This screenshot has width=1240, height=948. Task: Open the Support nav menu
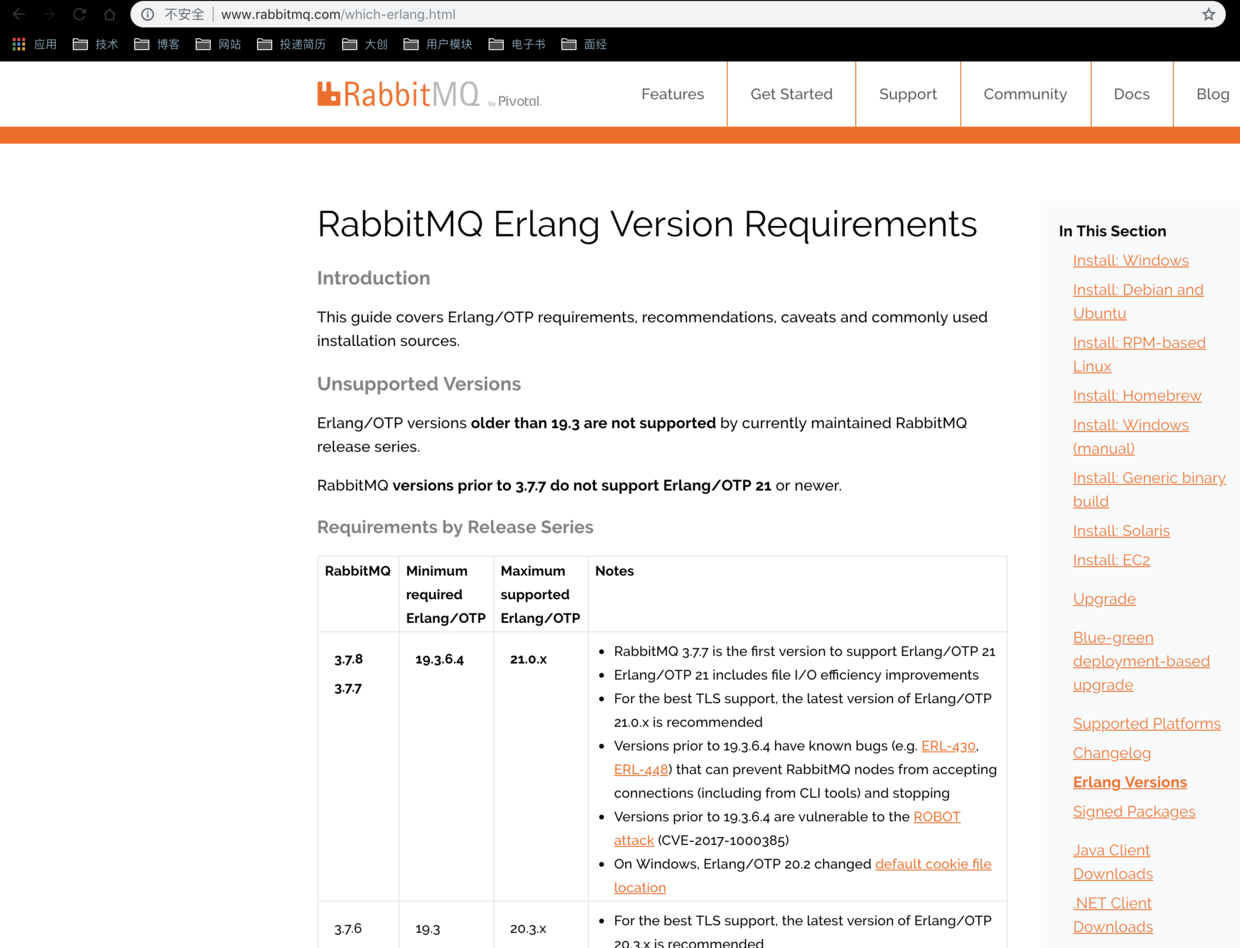point(908,94)
